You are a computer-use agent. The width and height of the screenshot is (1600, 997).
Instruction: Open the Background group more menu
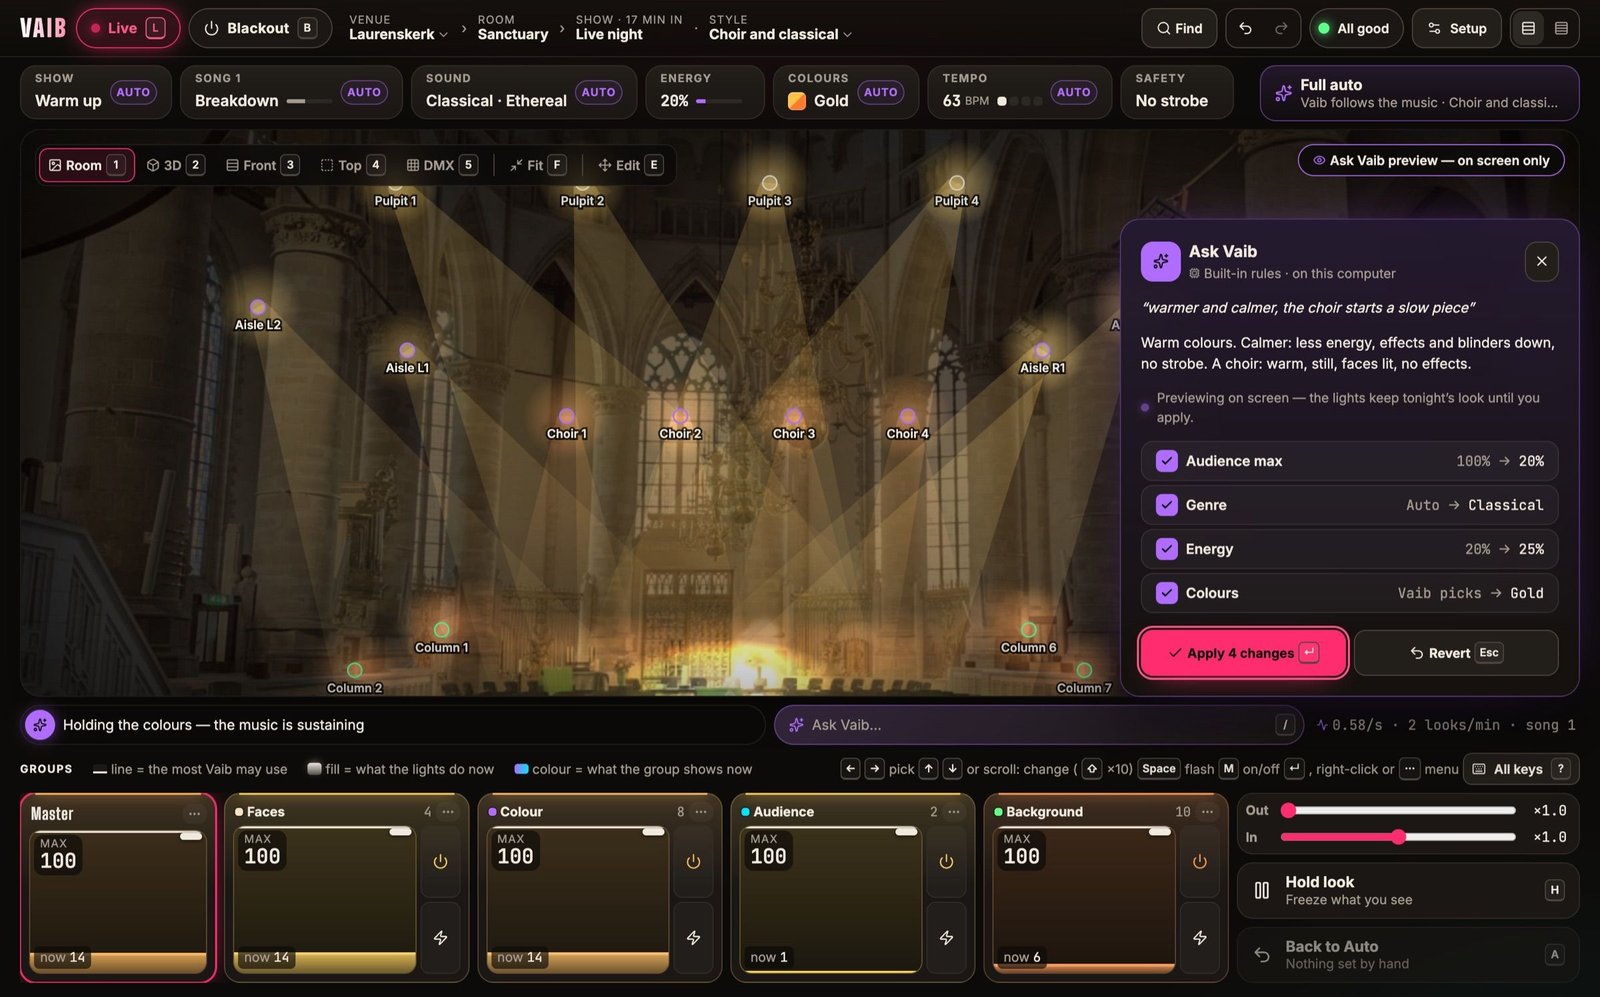pos(1207,811)
